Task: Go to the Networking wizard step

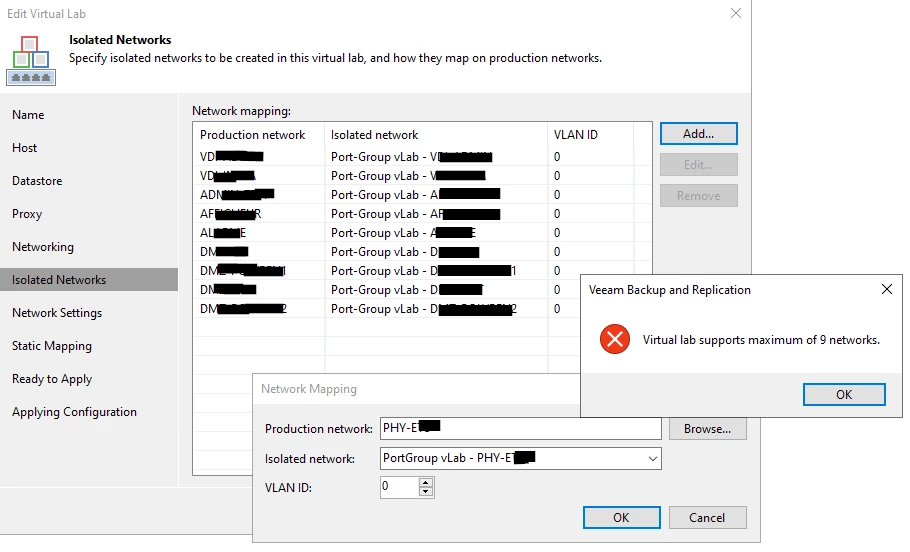Action: (43, 247)
